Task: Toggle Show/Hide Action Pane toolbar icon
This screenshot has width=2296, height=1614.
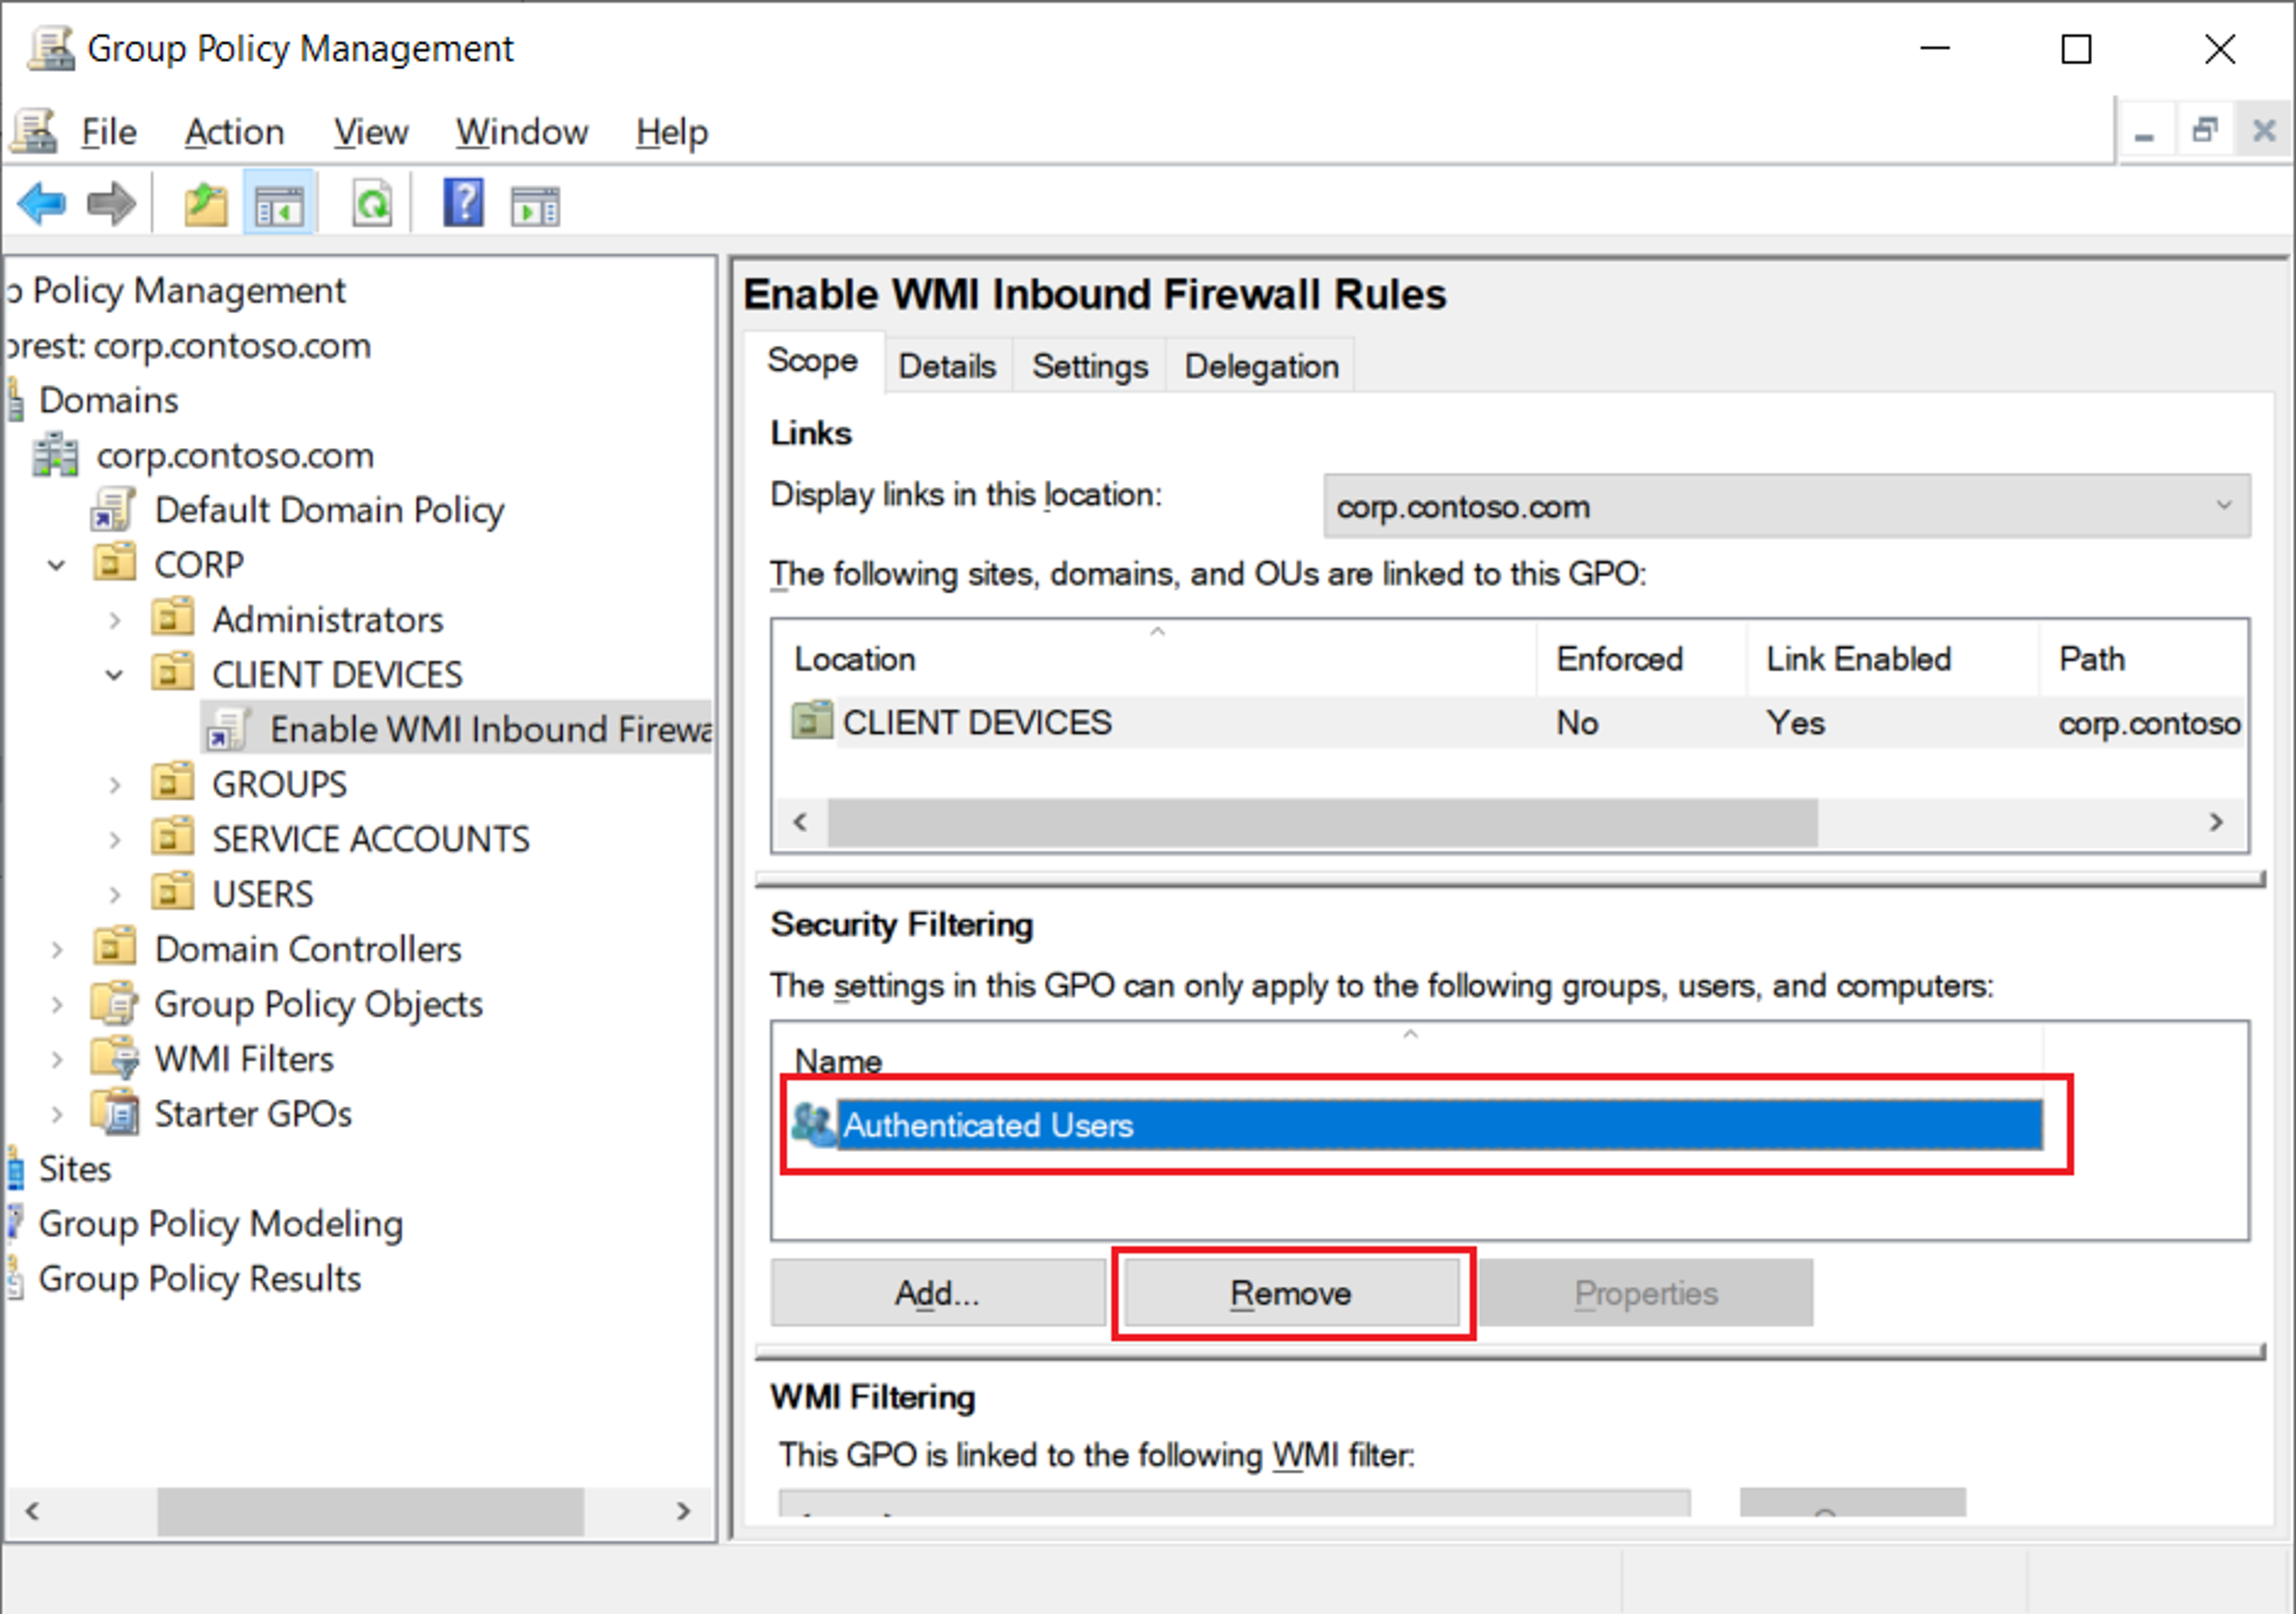Action: pyautogui.click(x=535, y=207)
